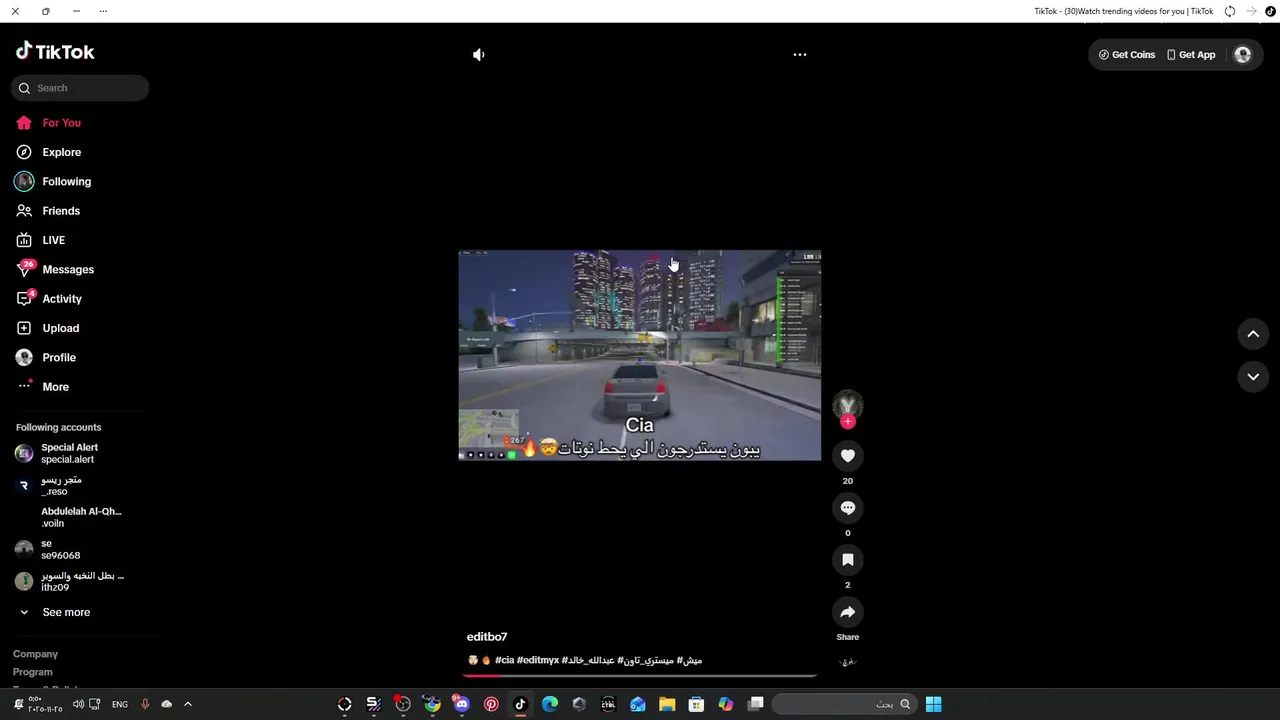Like the video with the heart icon
The image size is (1280, 720).
(x=848, y=456)
